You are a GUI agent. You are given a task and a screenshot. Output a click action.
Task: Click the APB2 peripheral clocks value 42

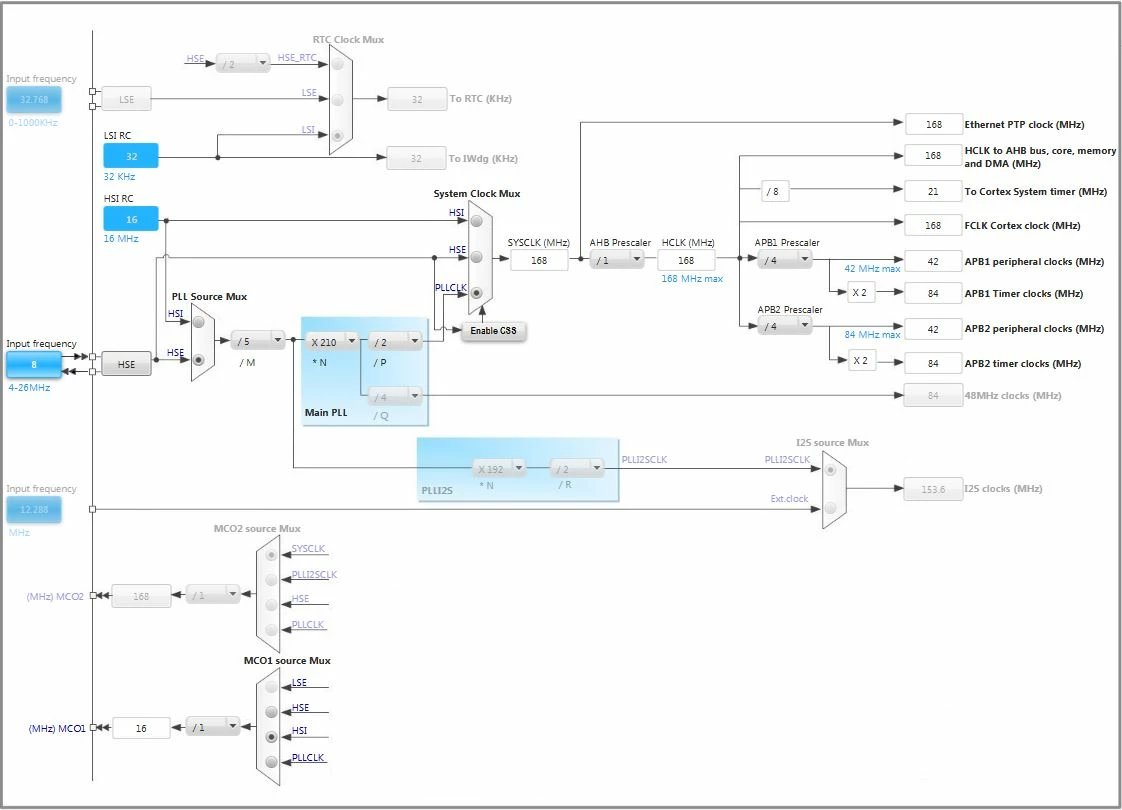934,329
